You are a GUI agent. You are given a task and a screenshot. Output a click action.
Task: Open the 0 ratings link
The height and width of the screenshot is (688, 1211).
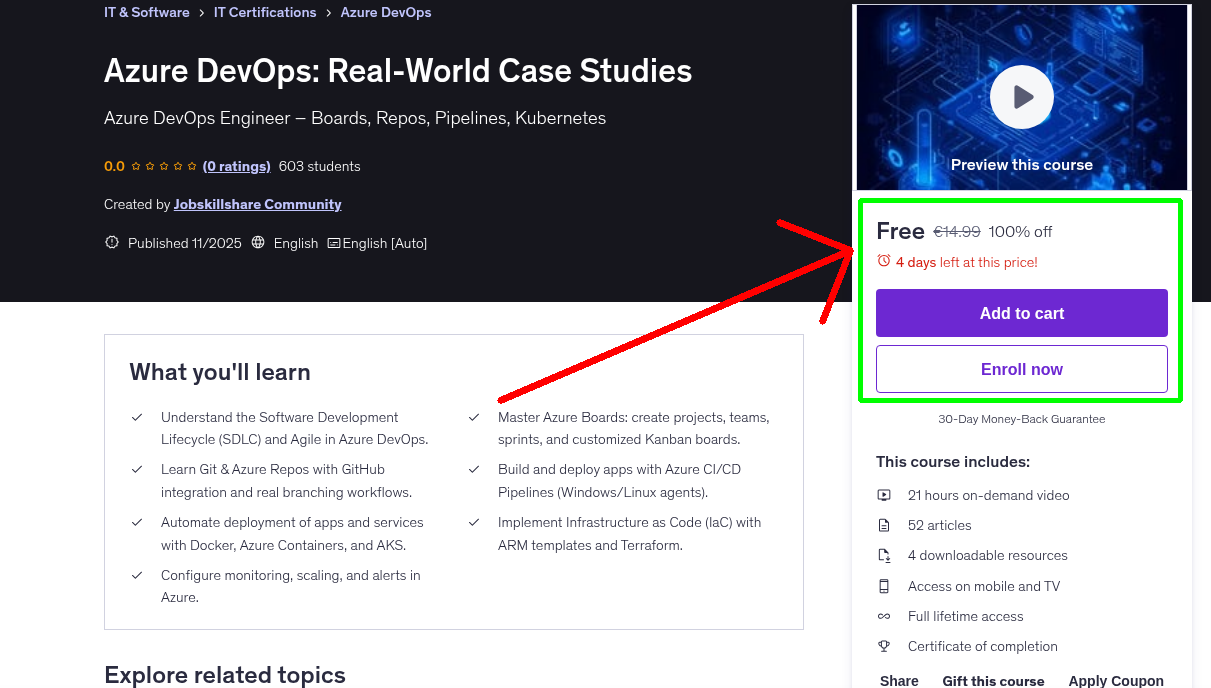pyautogui.click(x=236, y=166)
